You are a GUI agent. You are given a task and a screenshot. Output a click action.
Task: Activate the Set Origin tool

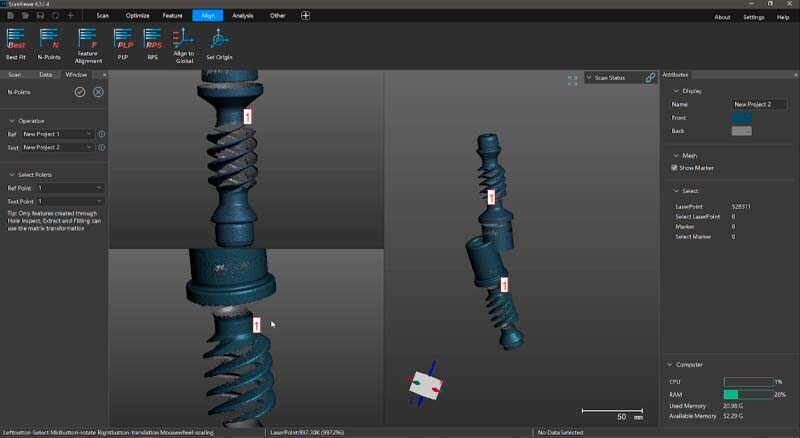[x=219, y=40]
